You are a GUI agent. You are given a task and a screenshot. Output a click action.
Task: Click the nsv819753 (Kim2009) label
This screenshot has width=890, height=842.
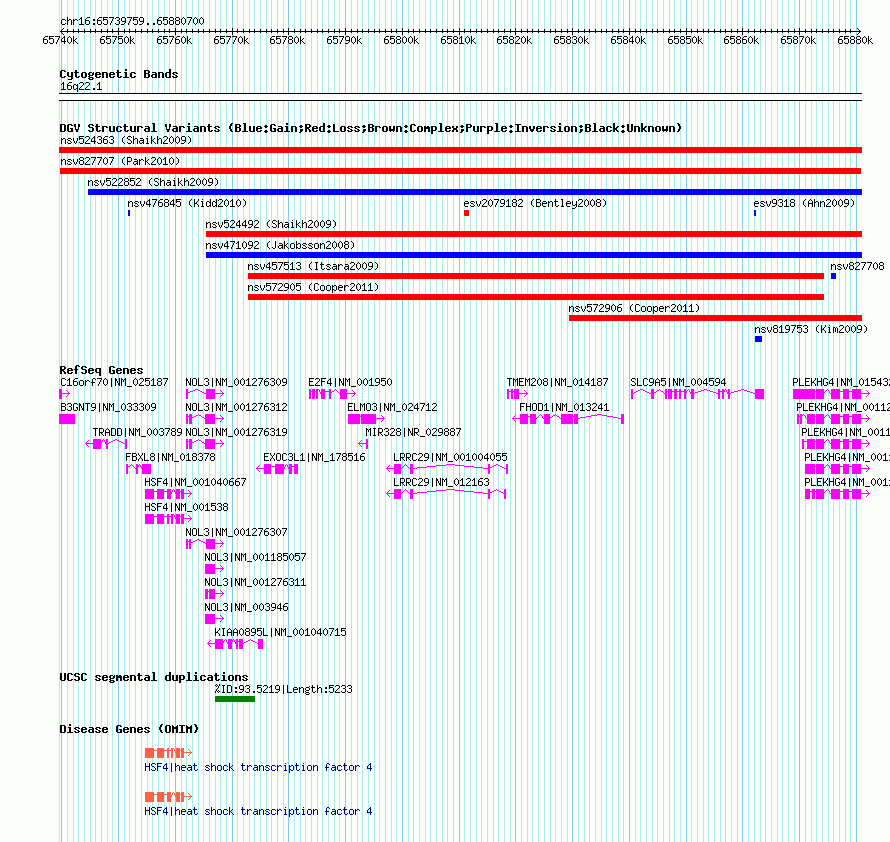pos(811,329)
